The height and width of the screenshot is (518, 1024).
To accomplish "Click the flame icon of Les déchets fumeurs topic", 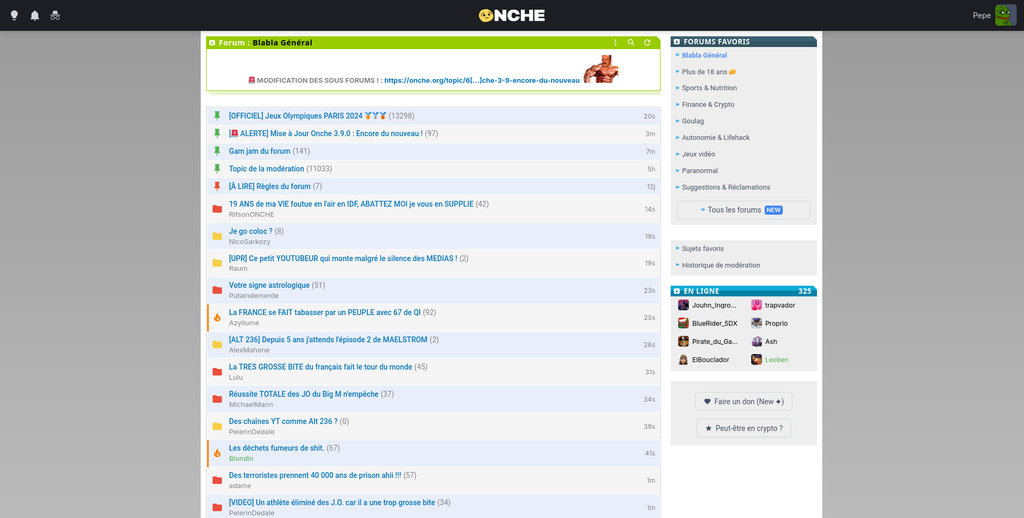I will (217, 453).
